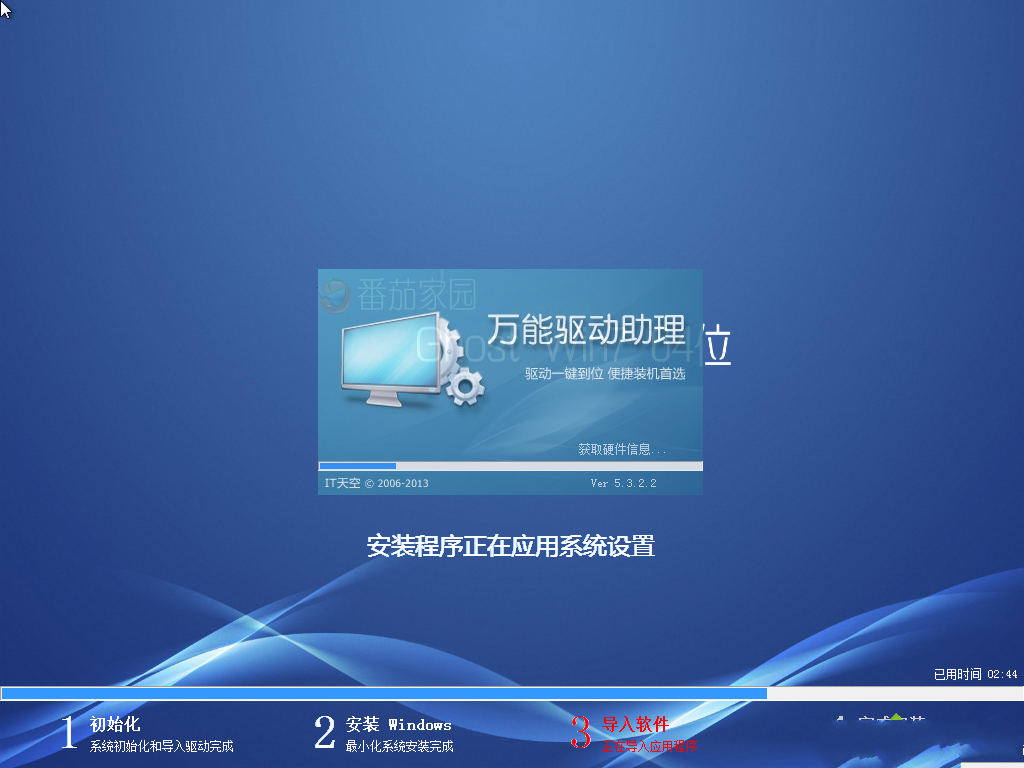The height and width of the screenshot is (768, 1024).
Task: Click the IT天空 copyright label
Action: [347, 483]
